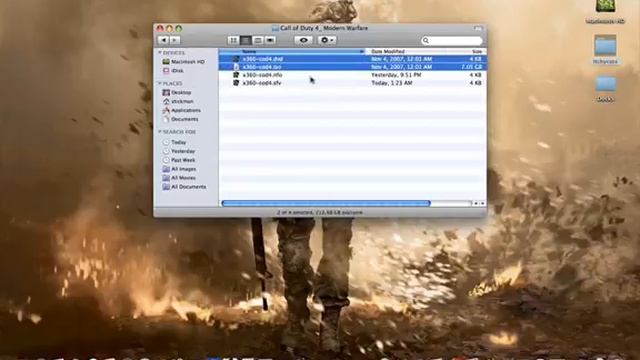Open Quick Look with the eye button

pyautogui.click(x=303, y=40)
